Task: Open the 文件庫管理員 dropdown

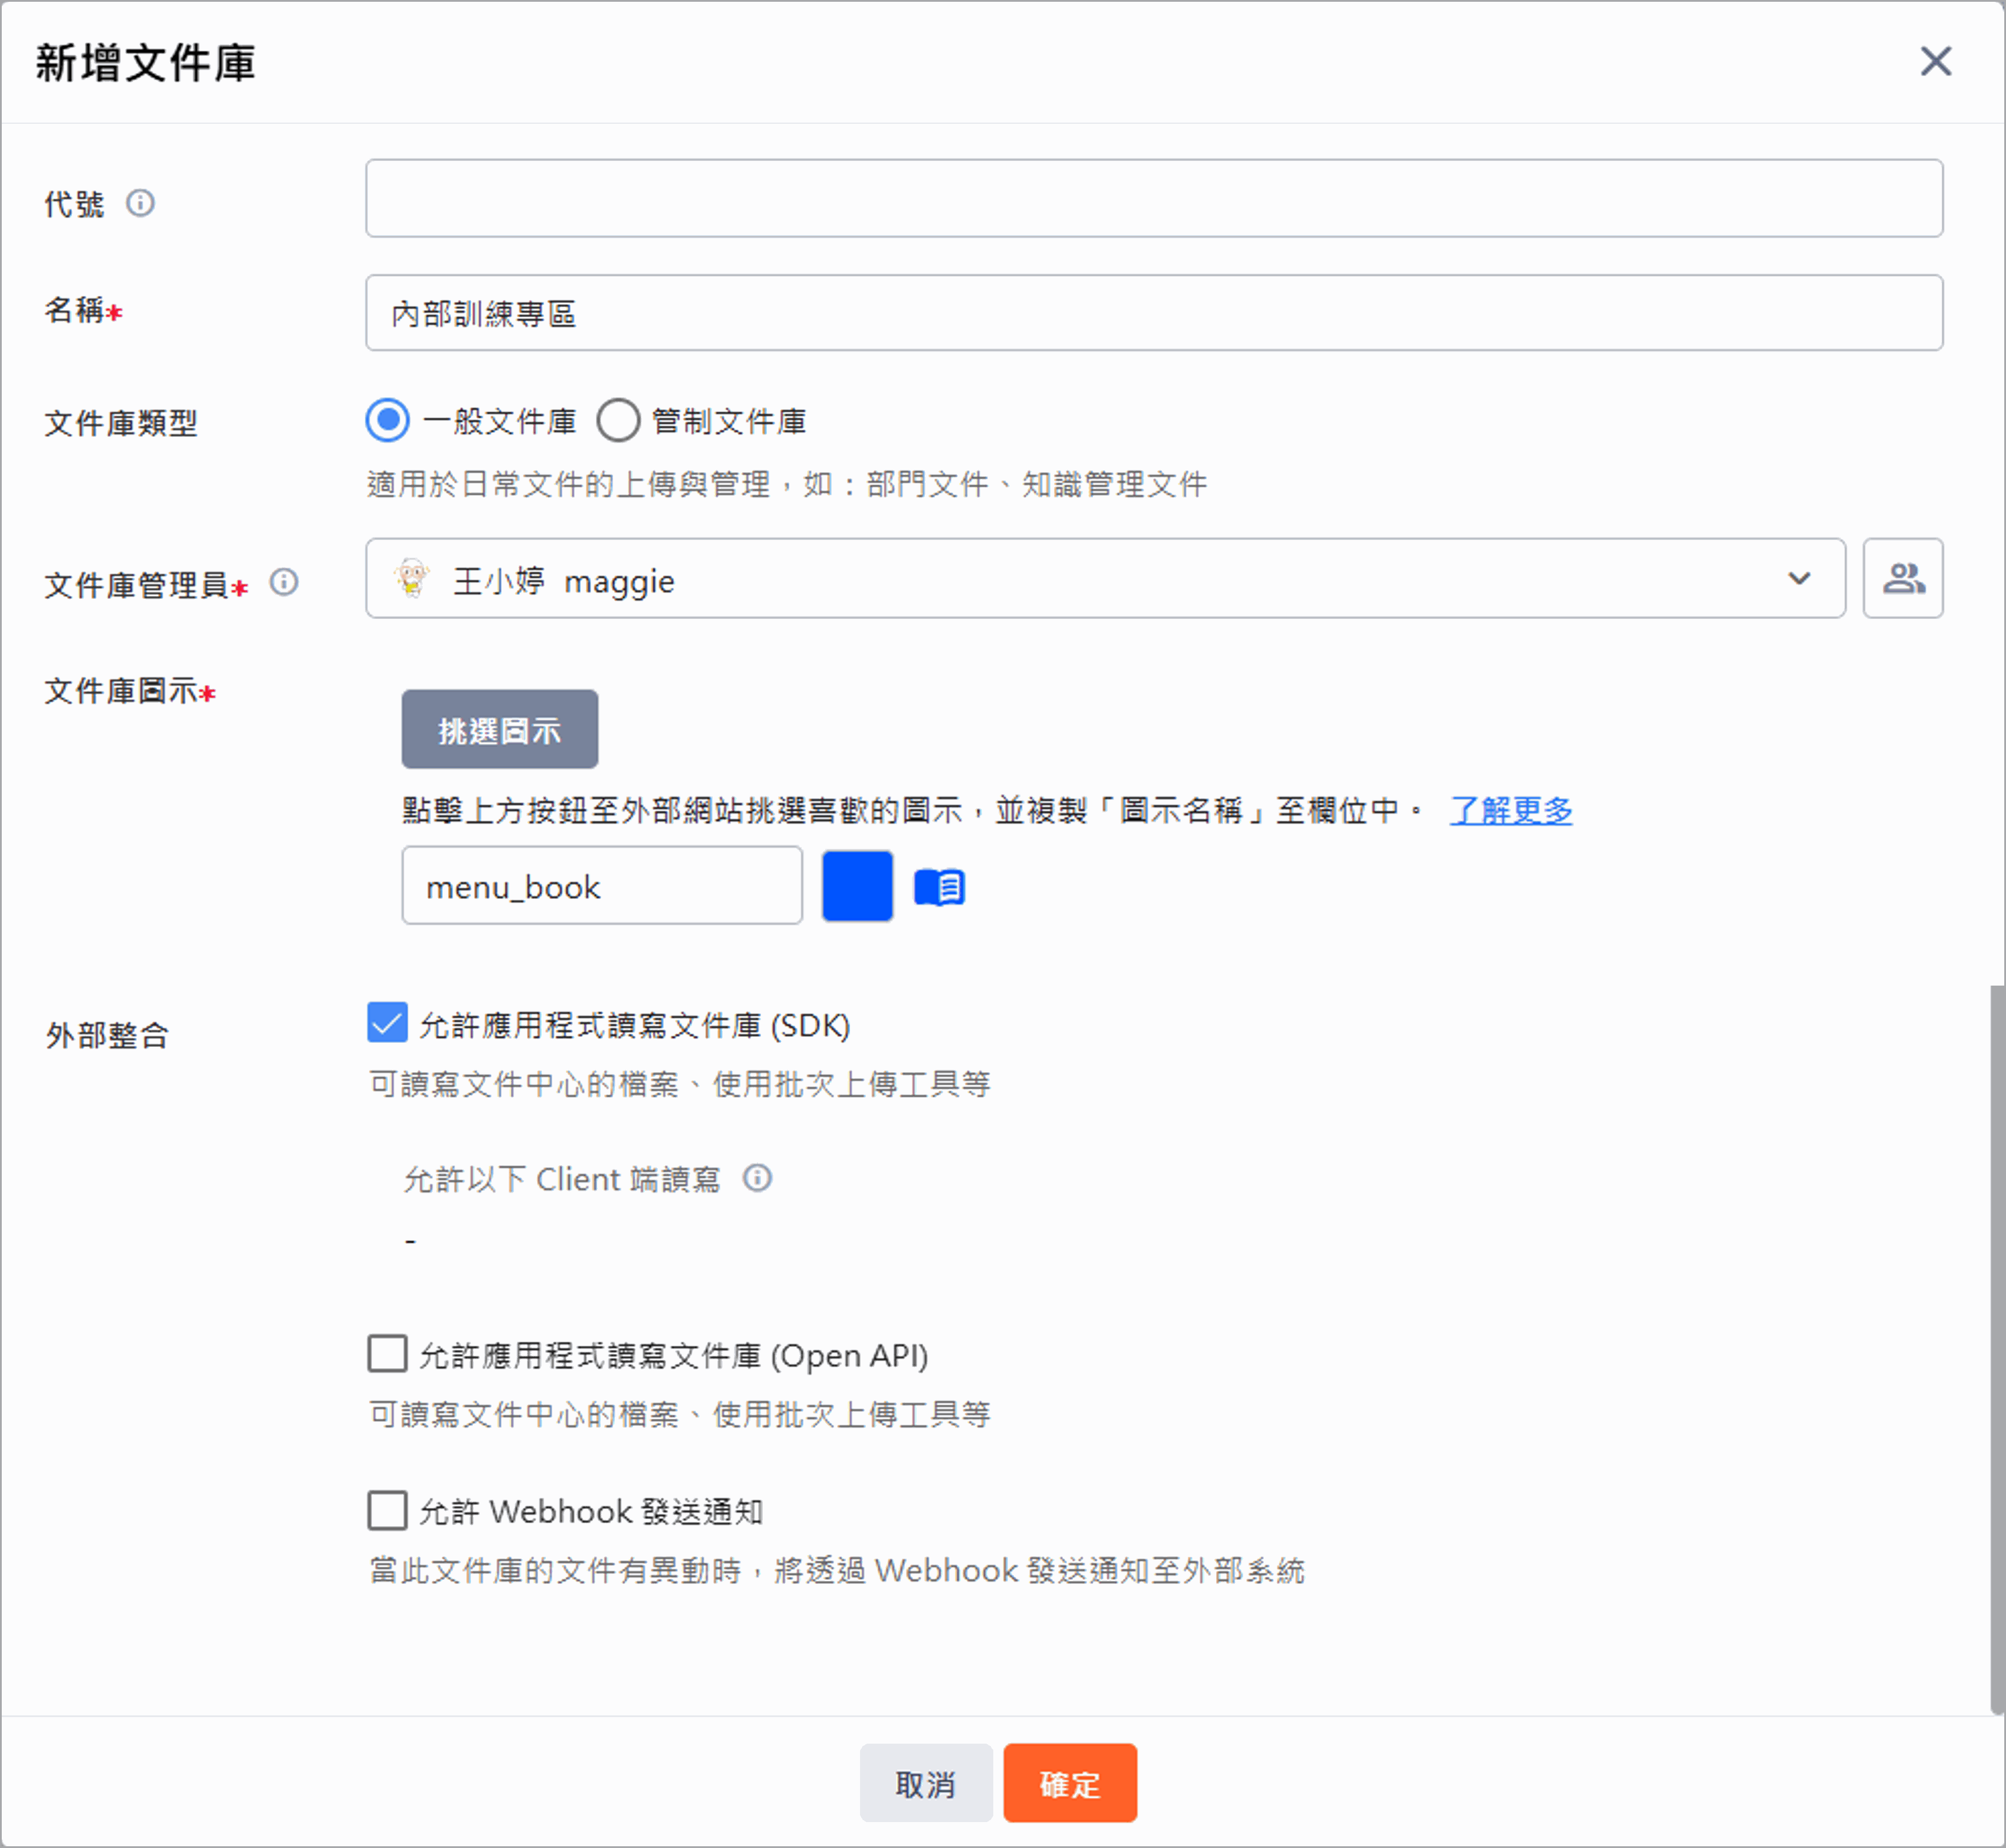Action: pyautogui.click(x=1799, y=579)
